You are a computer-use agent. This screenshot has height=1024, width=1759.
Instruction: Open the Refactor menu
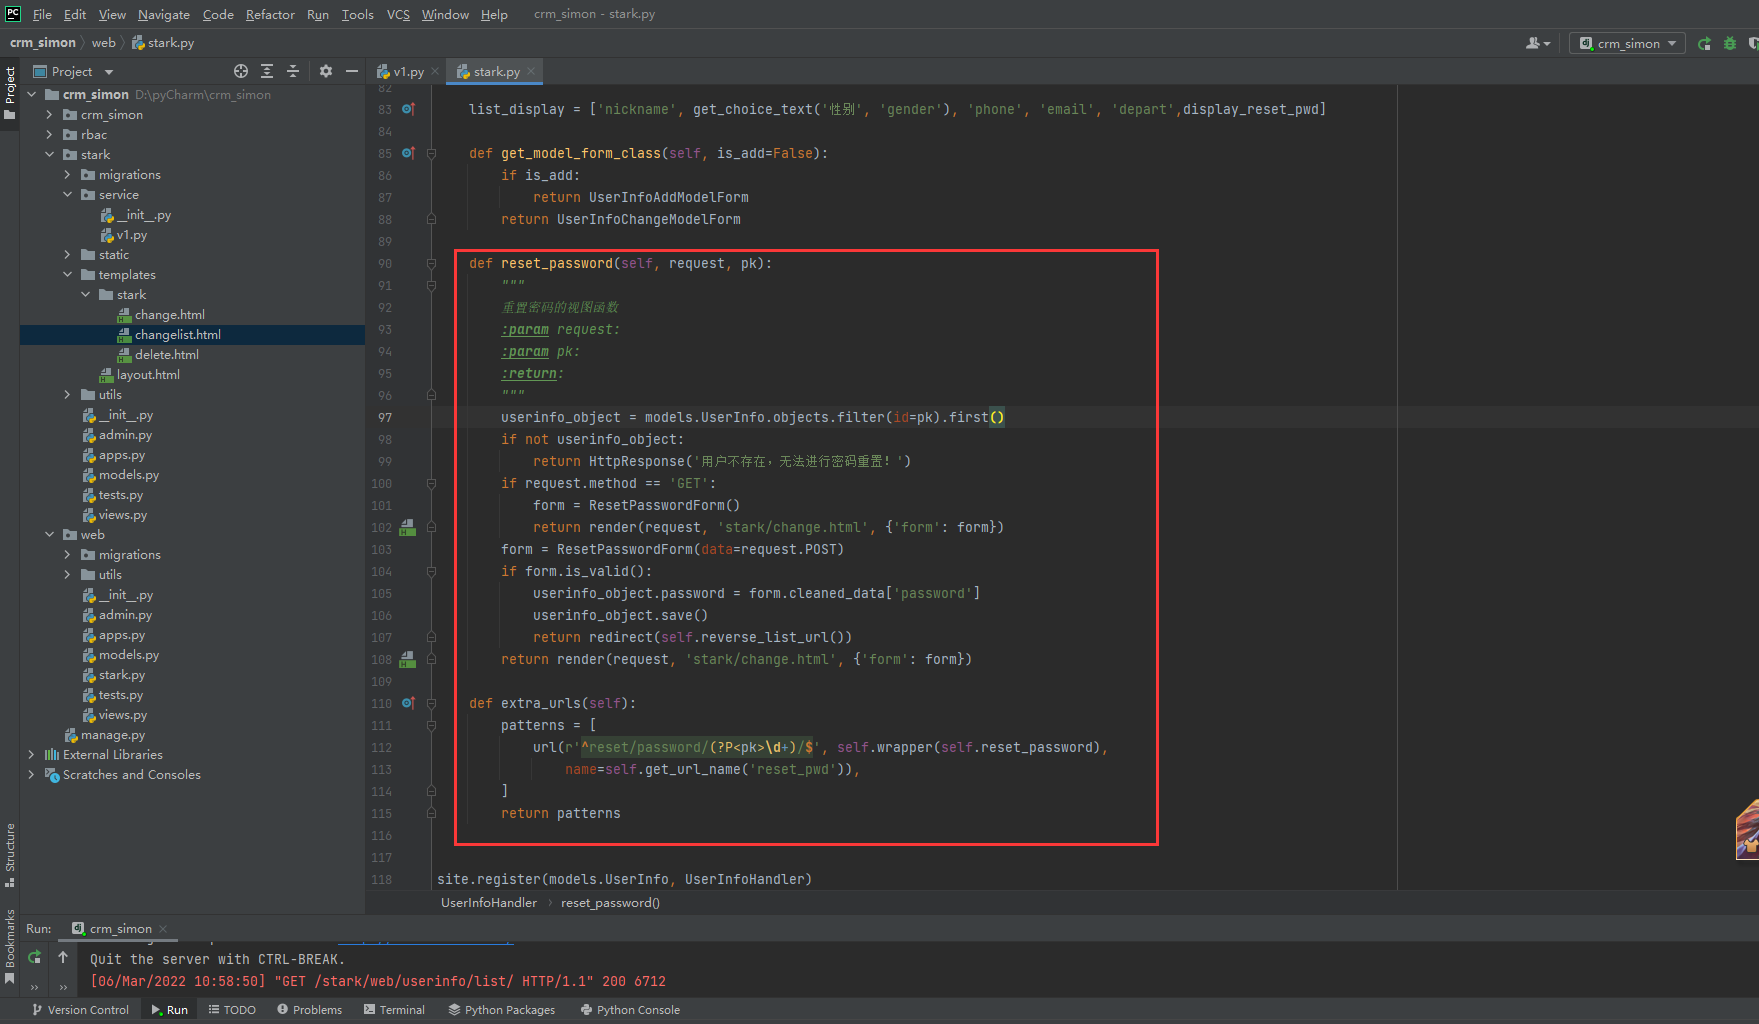270,14
